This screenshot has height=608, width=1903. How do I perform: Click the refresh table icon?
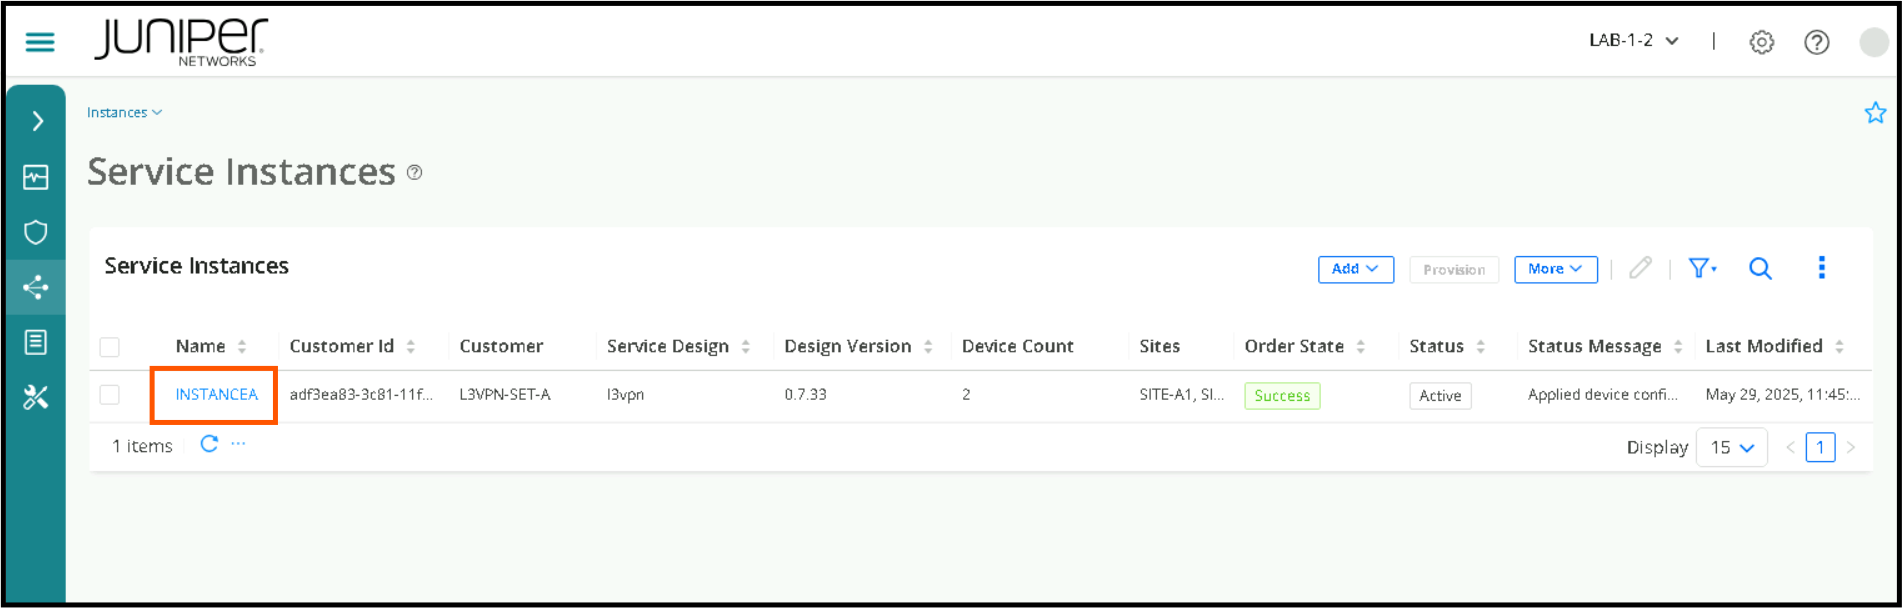tap(209, 444)
